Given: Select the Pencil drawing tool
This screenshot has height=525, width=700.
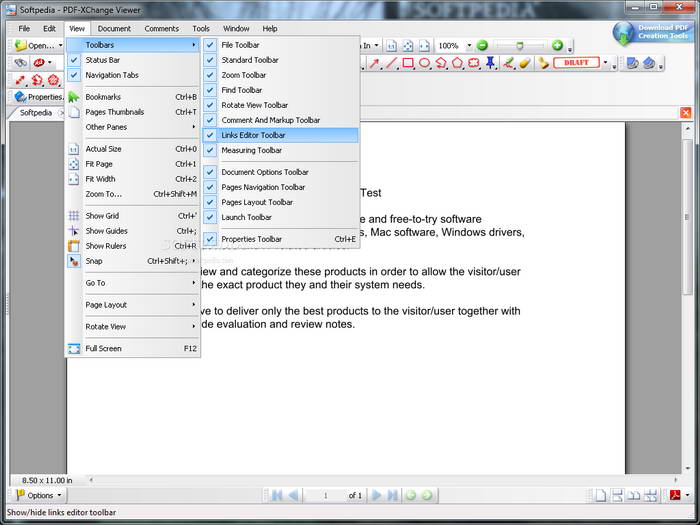Looking at the screenshot, I should [x=508, y=63].
